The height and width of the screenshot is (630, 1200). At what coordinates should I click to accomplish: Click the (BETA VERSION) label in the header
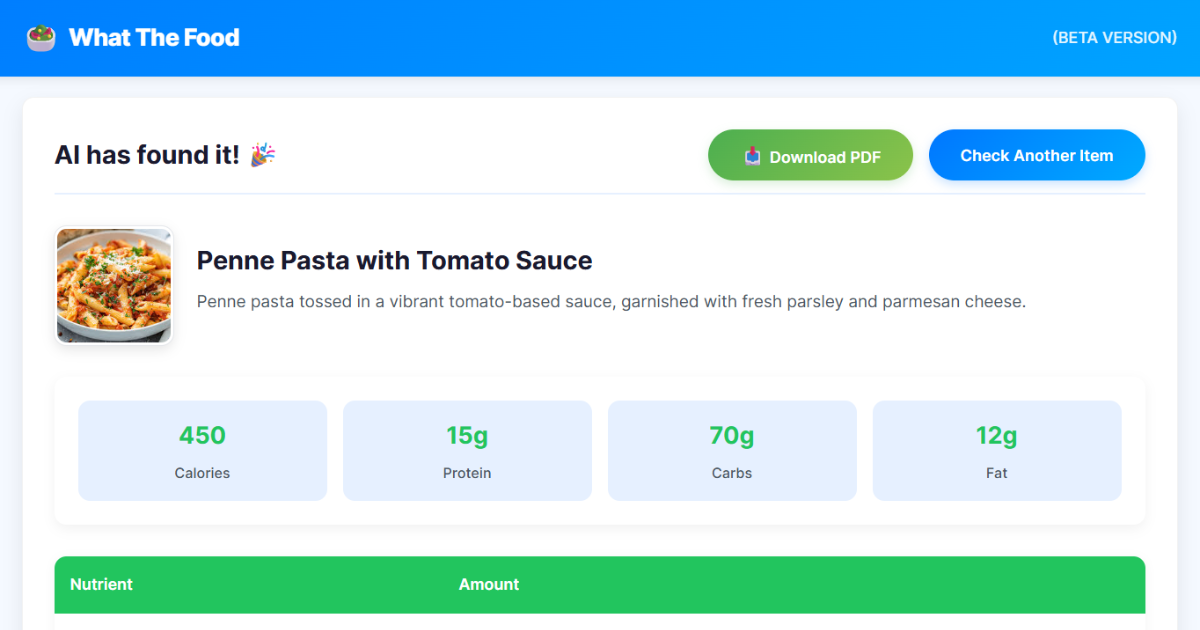click(1114, 37)
